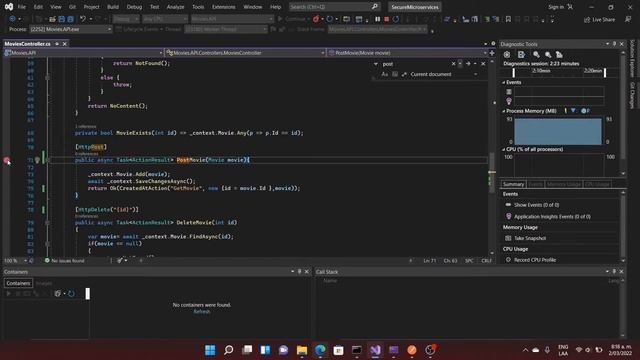
Task: Click Record CPU Profile
Action: coord(535,260)
